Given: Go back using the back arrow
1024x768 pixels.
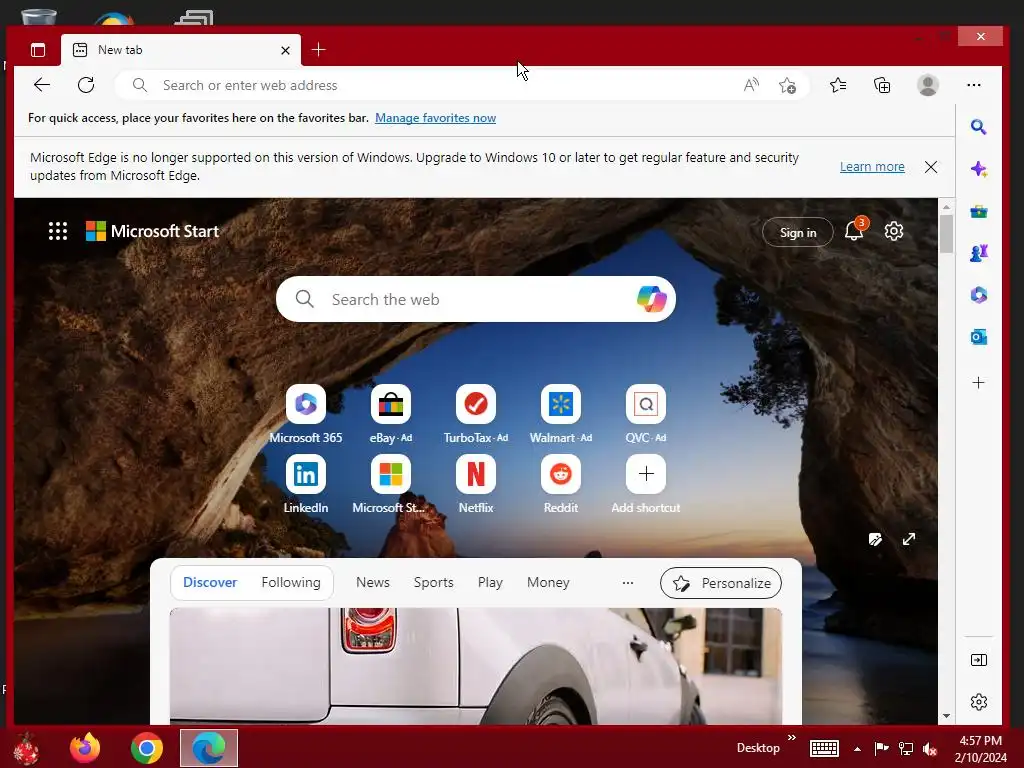Looking at the screenshot, I should (x=42, y=85).
